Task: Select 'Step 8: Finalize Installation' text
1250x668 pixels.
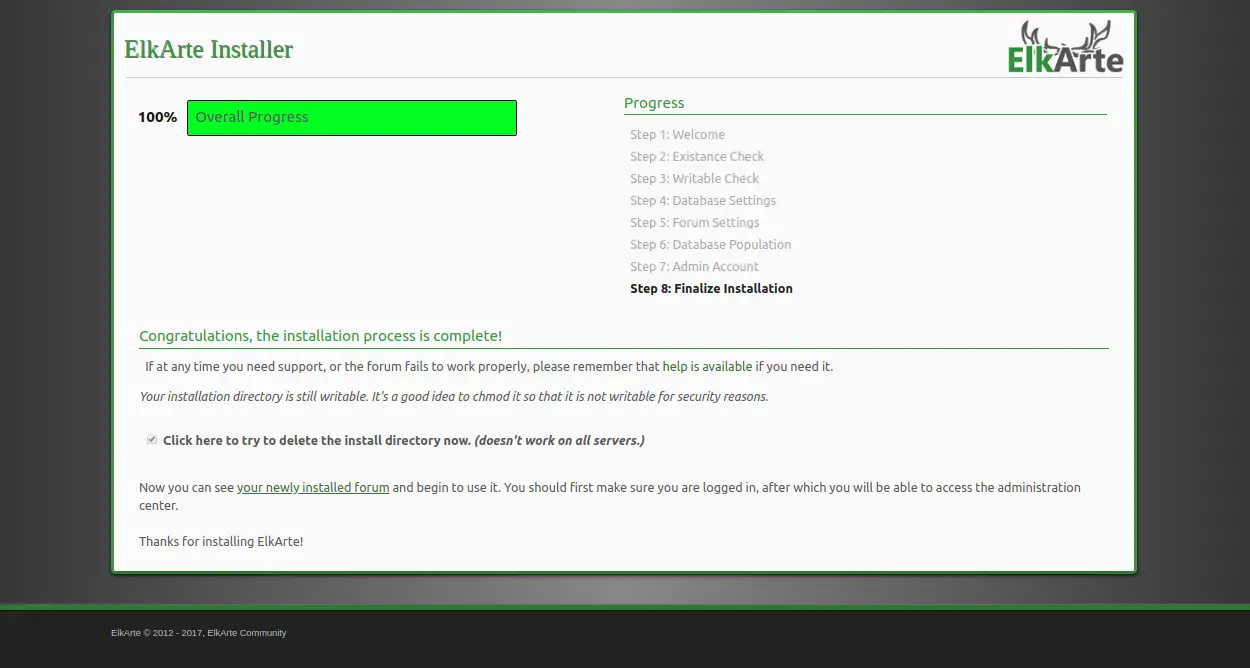Action: pyautogui.click(x=711, y=289)
